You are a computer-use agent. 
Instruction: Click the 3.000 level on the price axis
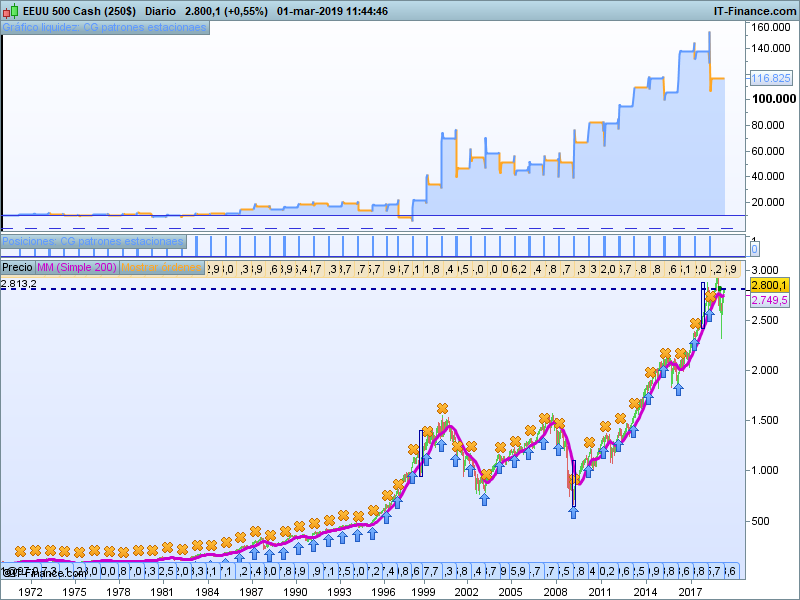[765, 270]
